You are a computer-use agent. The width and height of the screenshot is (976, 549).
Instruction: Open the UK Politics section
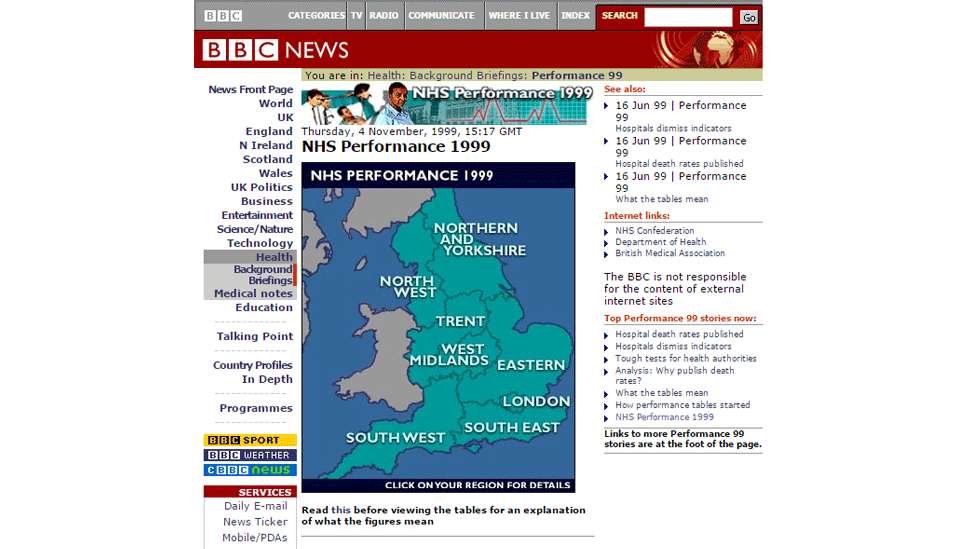coord(261,187)
